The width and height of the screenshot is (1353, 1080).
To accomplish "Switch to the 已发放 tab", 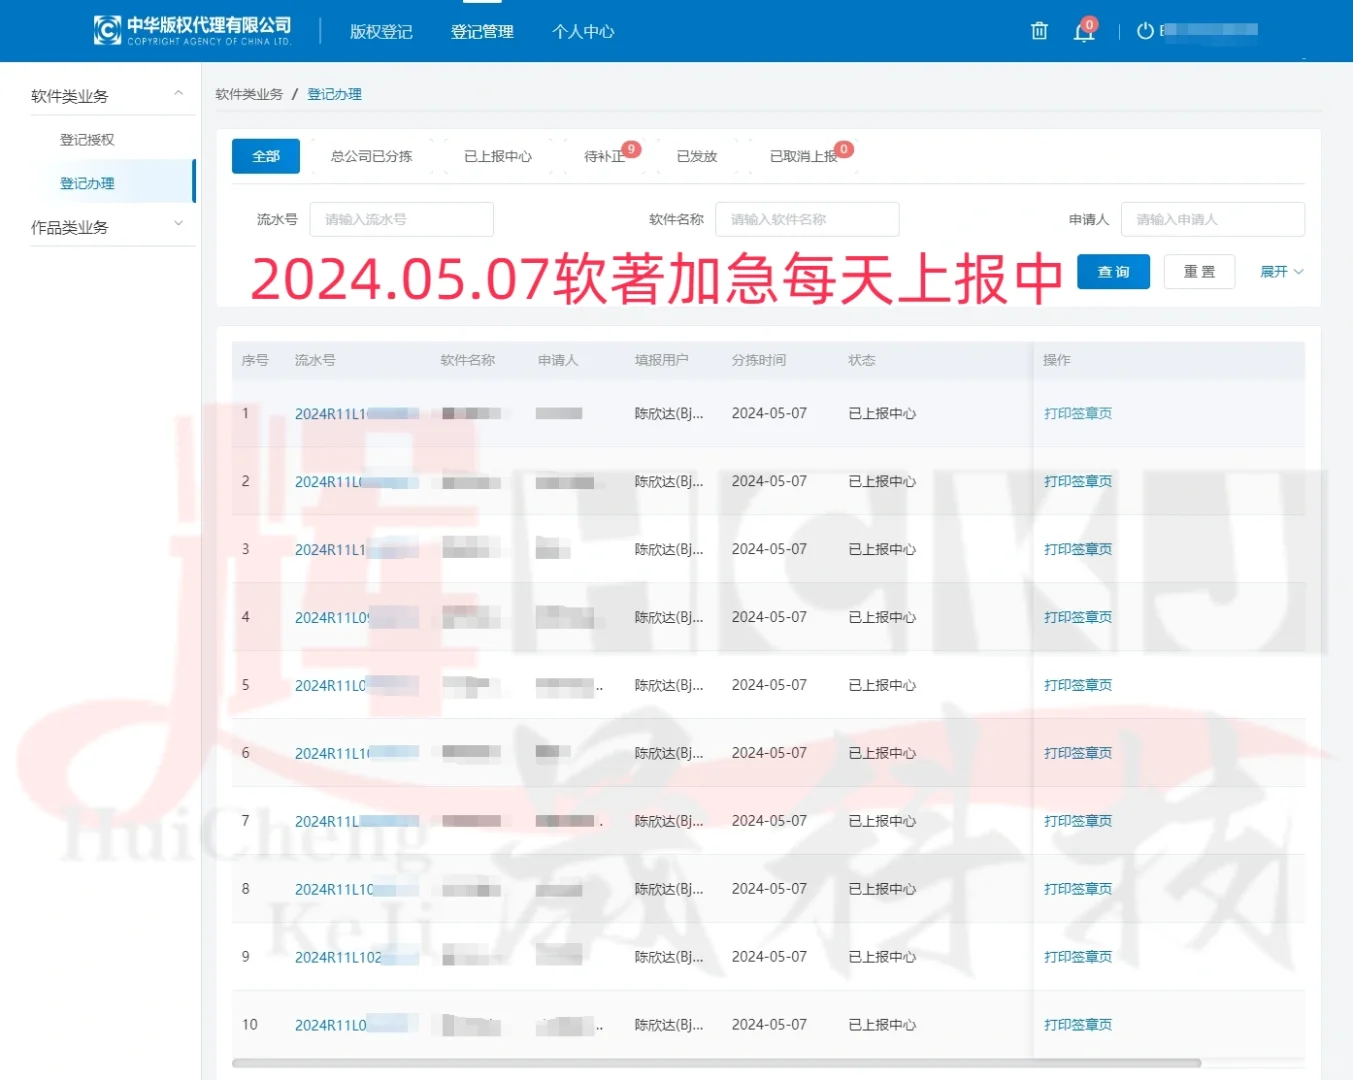I will click(x=697, y=156).
